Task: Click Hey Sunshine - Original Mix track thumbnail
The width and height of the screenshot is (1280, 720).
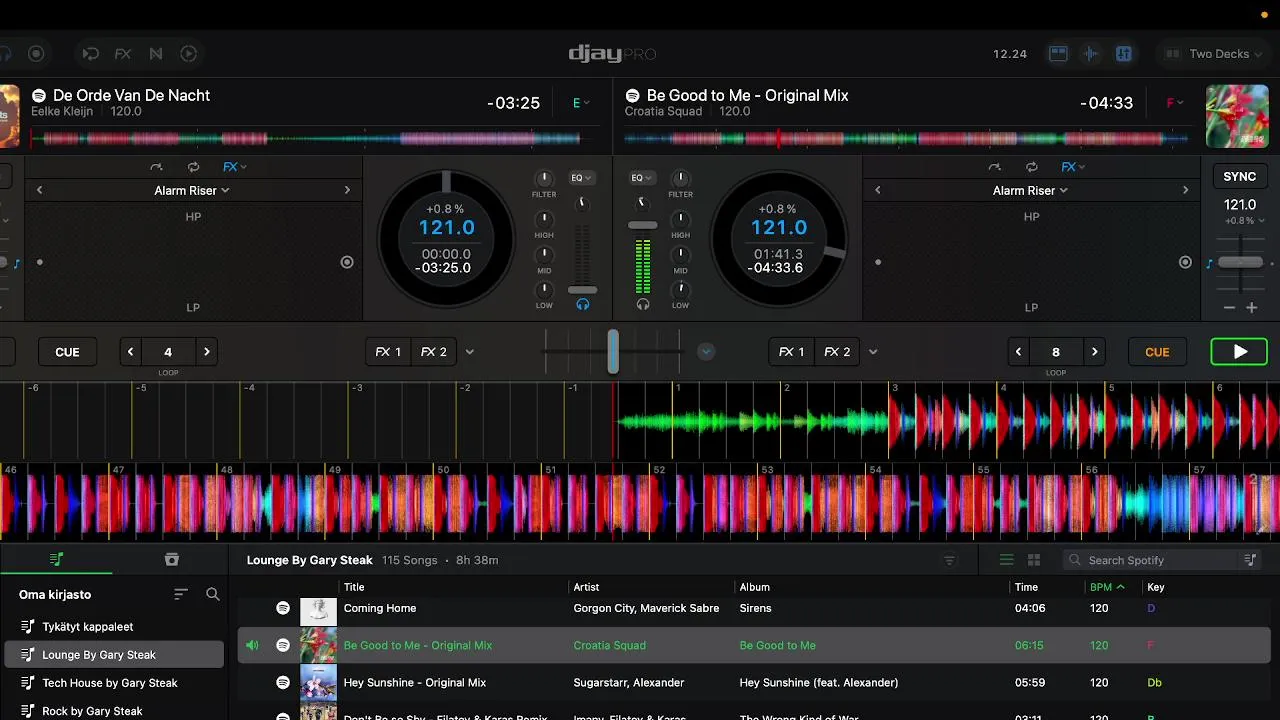Action: tap(319, 683)
